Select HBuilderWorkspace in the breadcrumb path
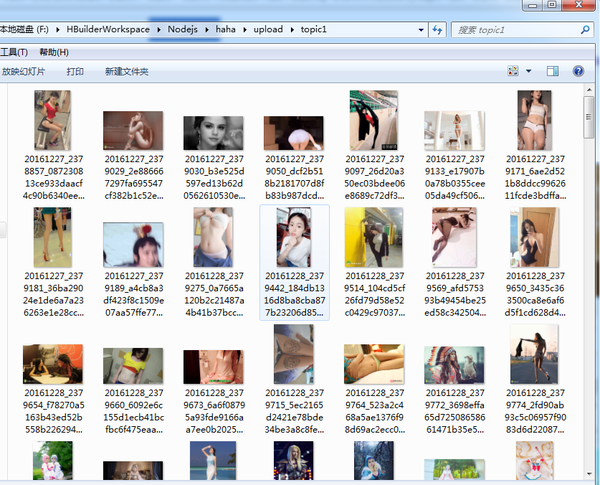Viewport: 600px width, 485px height. (x=108, y=29)
